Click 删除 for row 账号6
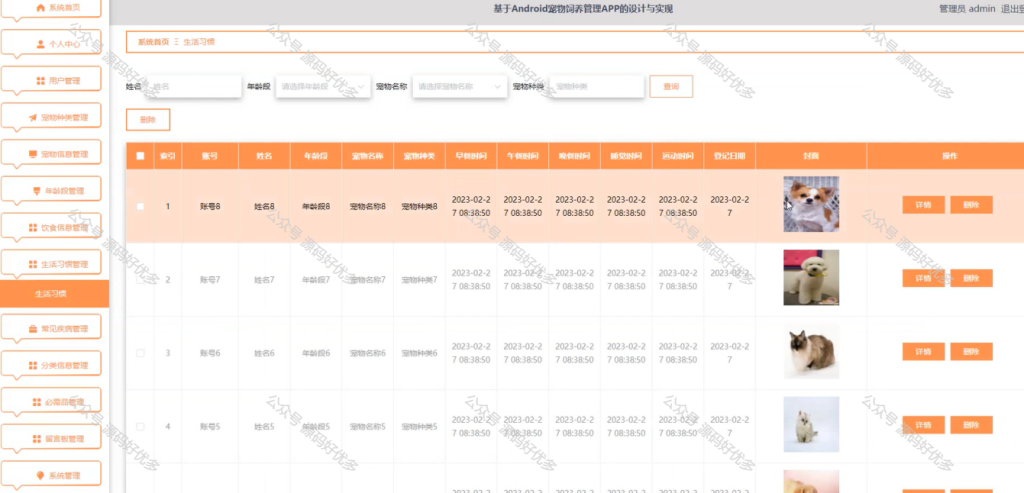 [971, 351]
